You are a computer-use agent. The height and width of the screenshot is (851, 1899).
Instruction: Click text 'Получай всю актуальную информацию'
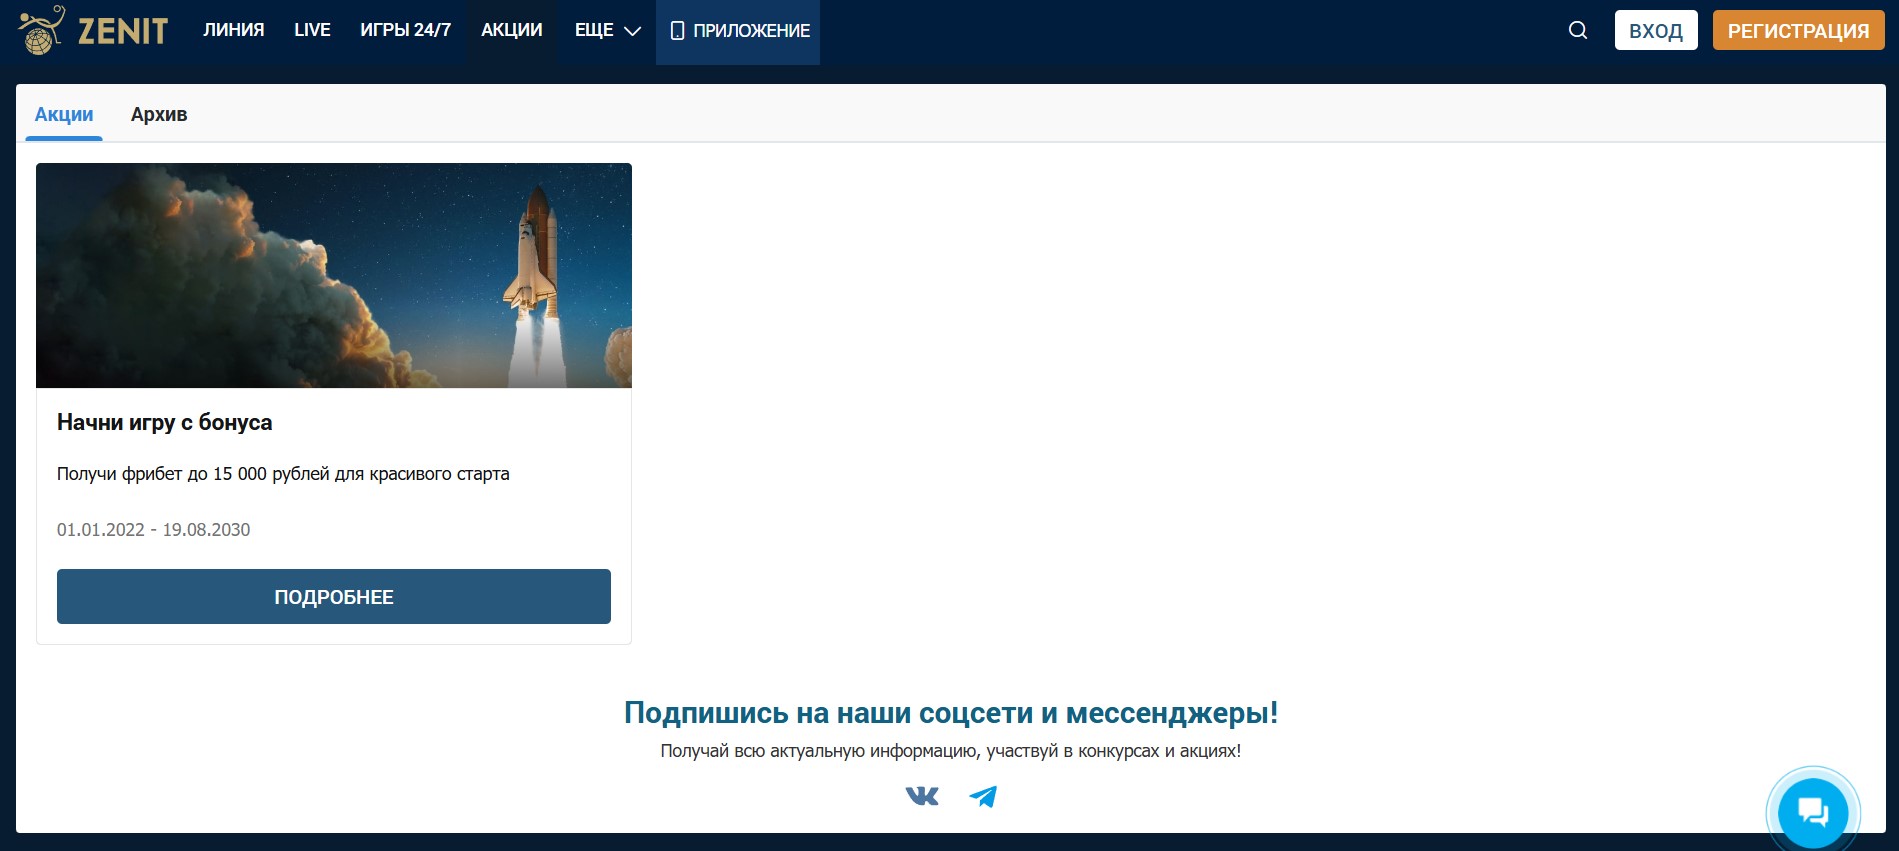click(819, 751)
